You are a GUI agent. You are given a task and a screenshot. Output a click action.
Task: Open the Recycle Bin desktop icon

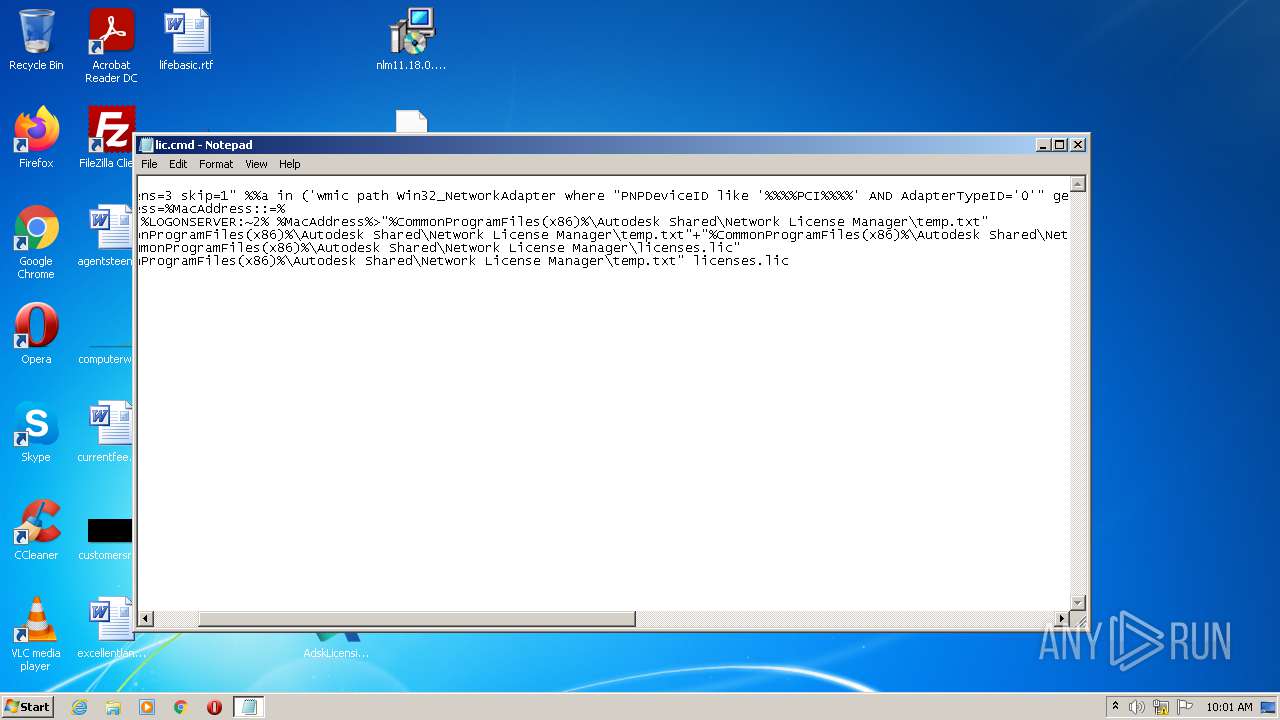(x=36, y=40)
